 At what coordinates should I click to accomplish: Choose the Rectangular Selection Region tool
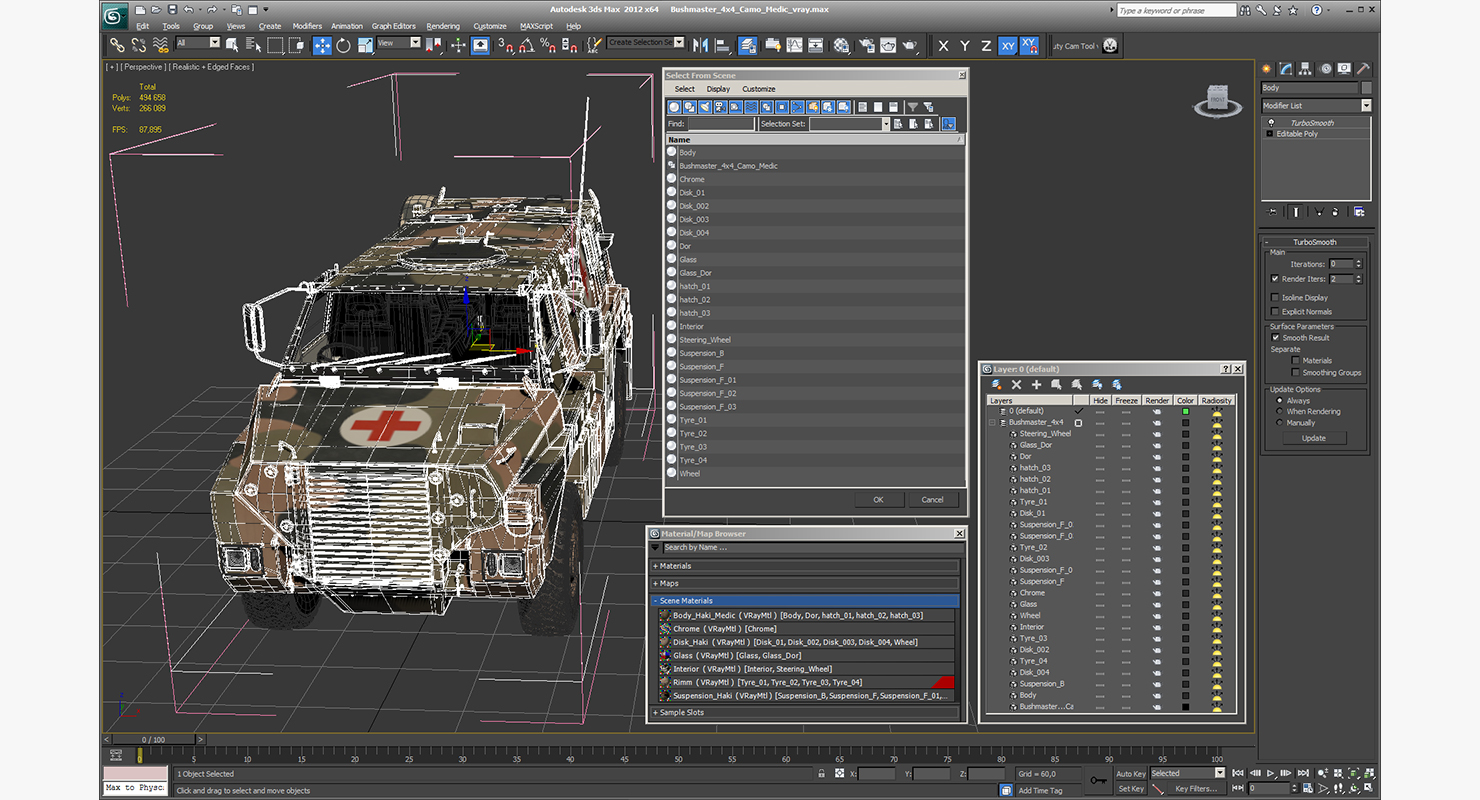pos(275,45)
